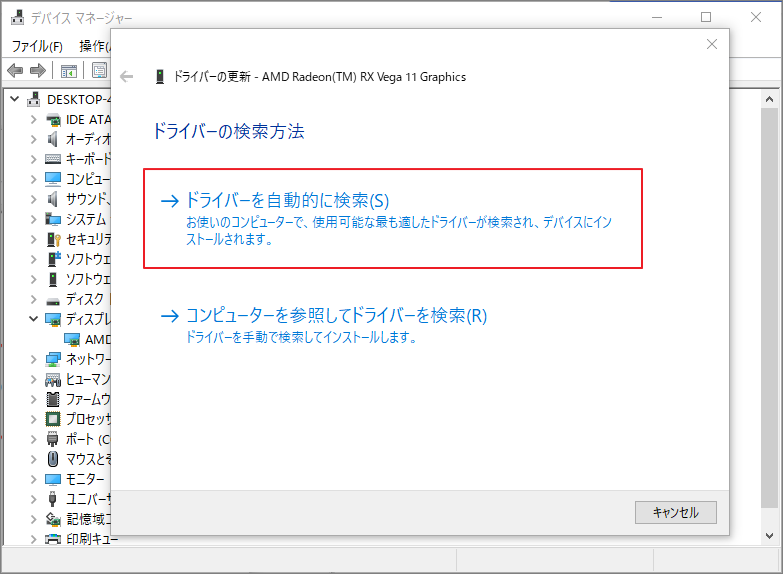Close the driver update dialog
Screen dimensions: 783x574
712,44
